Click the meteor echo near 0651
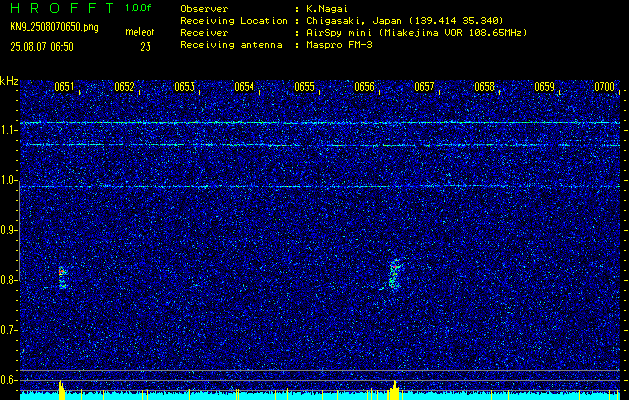Viewport: 629px width, 400px height. coord(62,277)
